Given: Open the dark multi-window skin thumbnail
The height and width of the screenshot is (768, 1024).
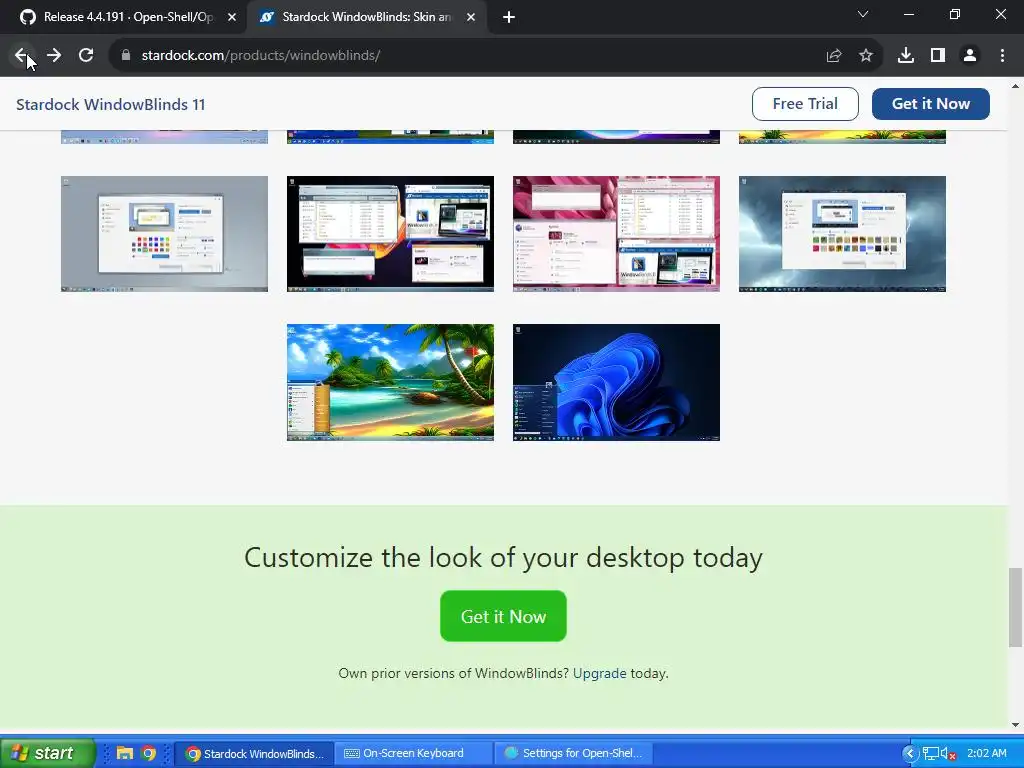Looking at the screenshot, I should [391, 234].
